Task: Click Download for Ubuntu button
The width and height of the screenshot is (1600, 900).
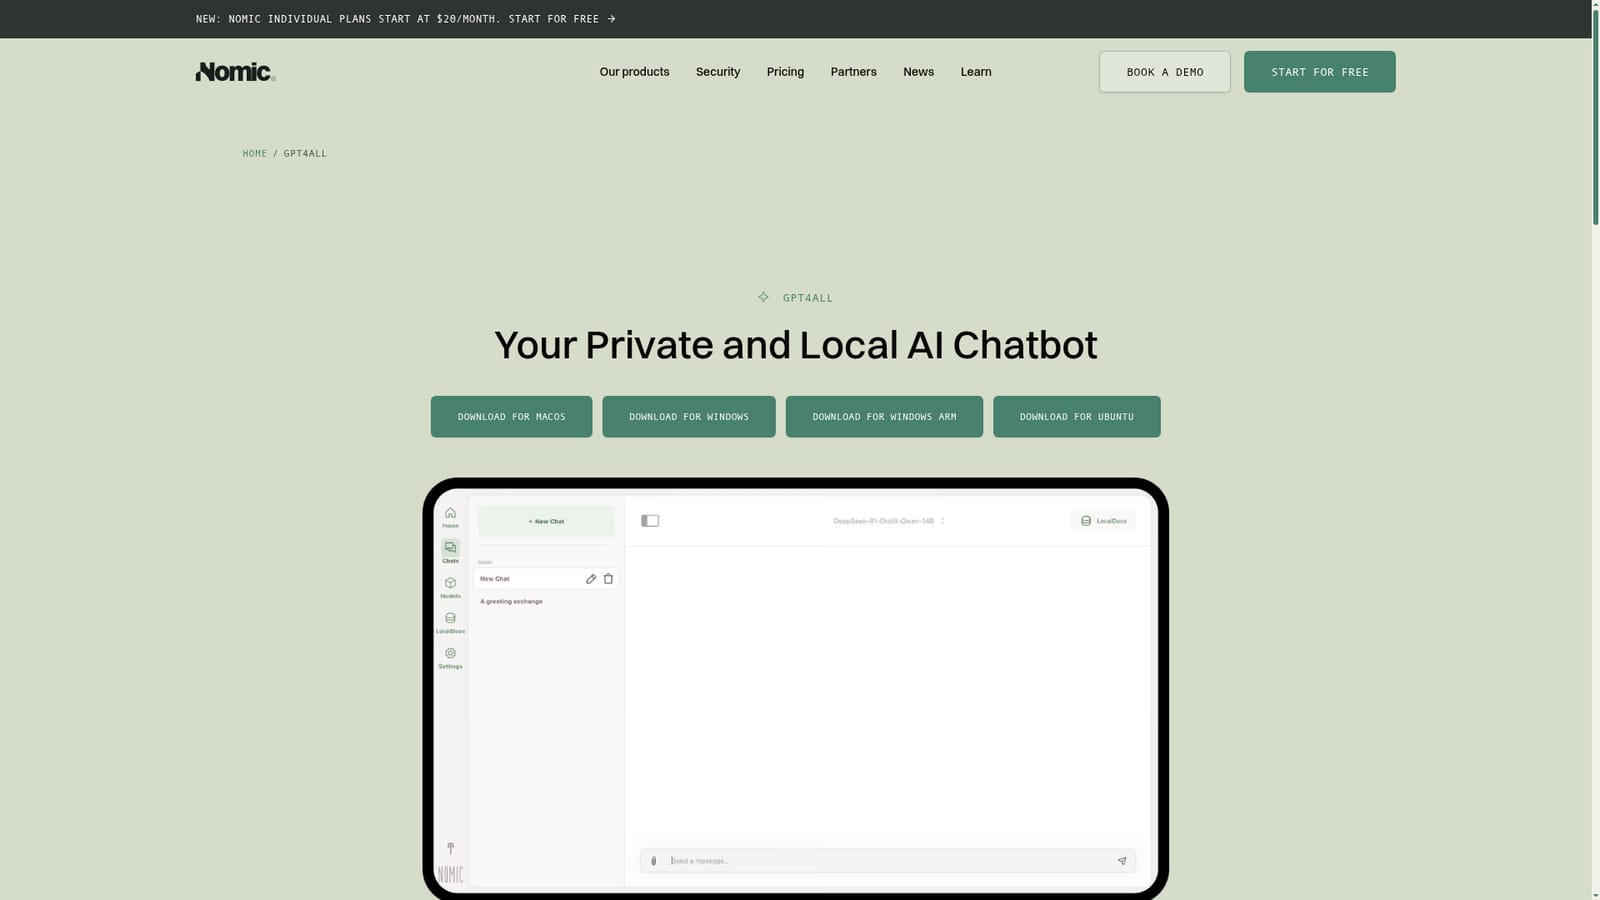Action: click(1077, 417)
